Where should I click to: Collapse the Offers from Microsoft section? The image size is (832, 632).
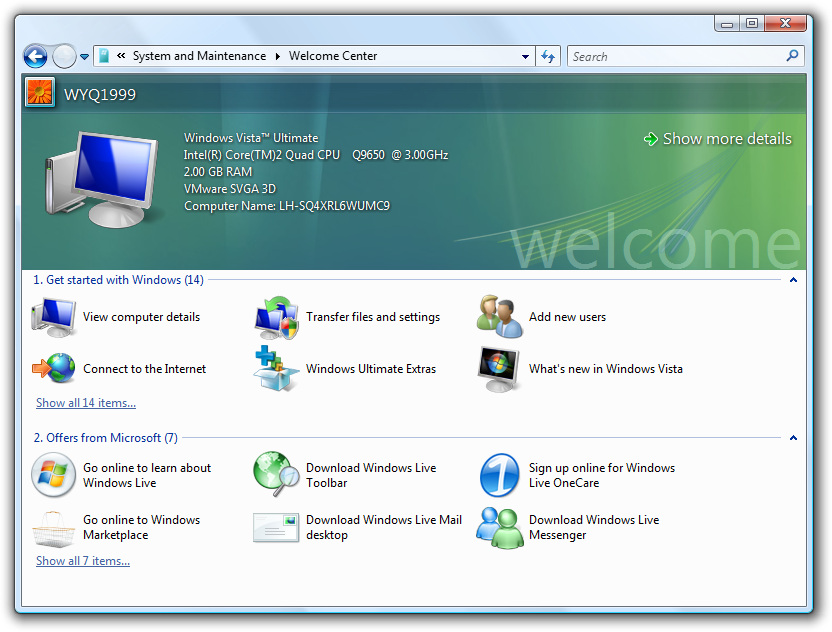tap(793, 438)
